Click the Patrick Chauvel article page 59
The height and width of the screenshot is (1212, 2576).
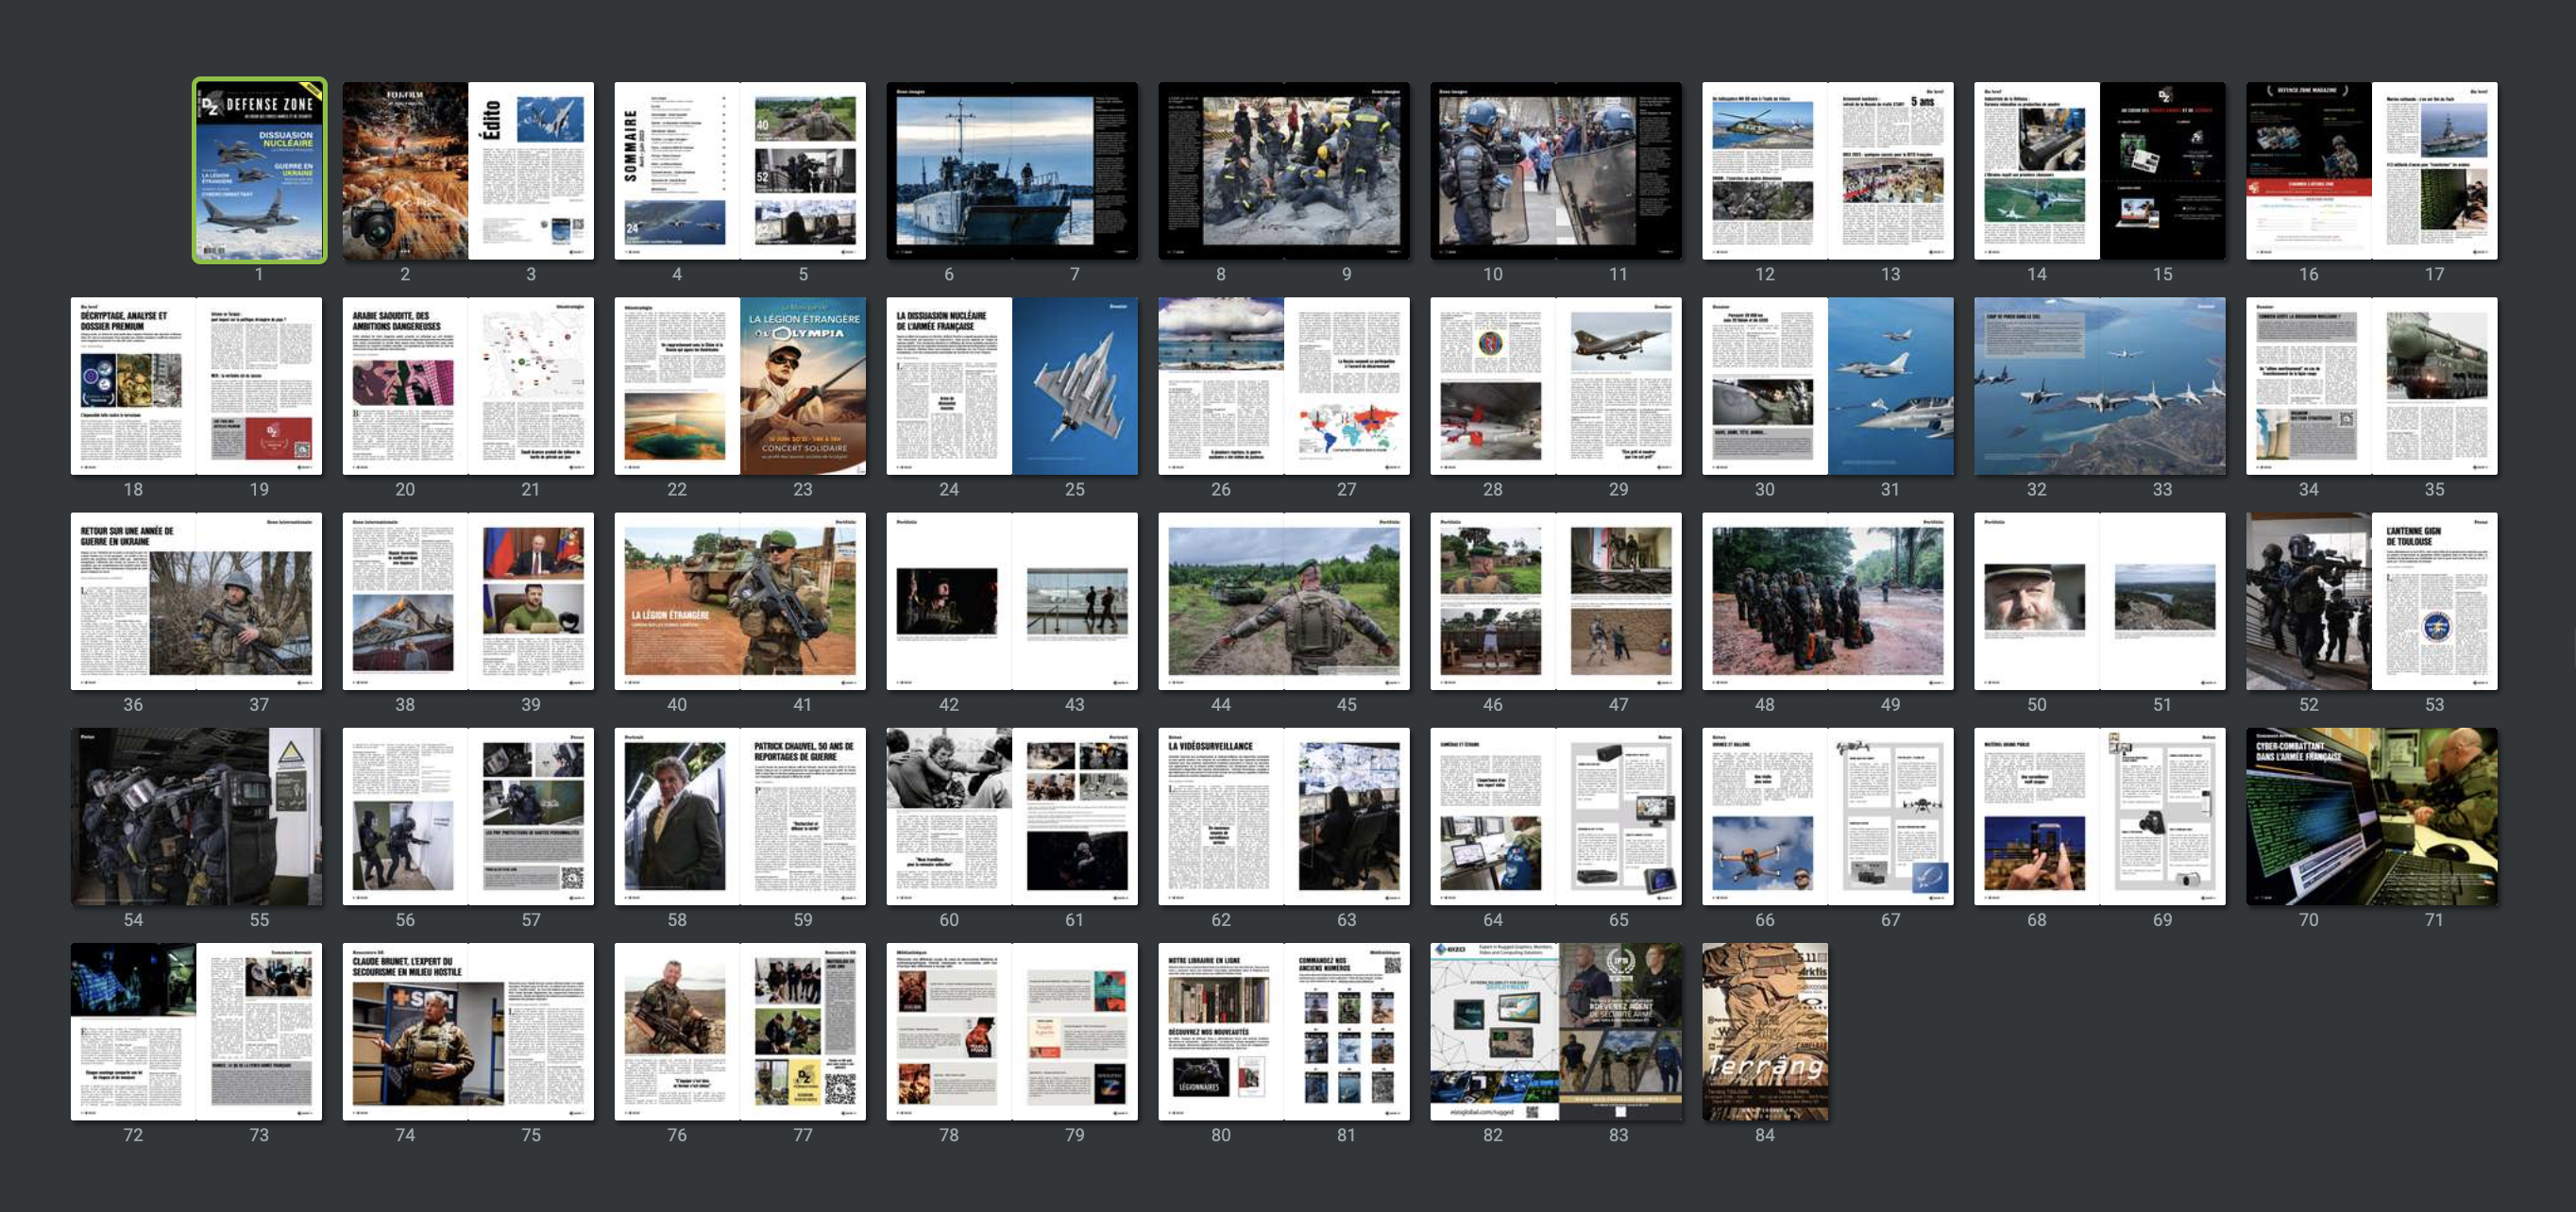803,816
